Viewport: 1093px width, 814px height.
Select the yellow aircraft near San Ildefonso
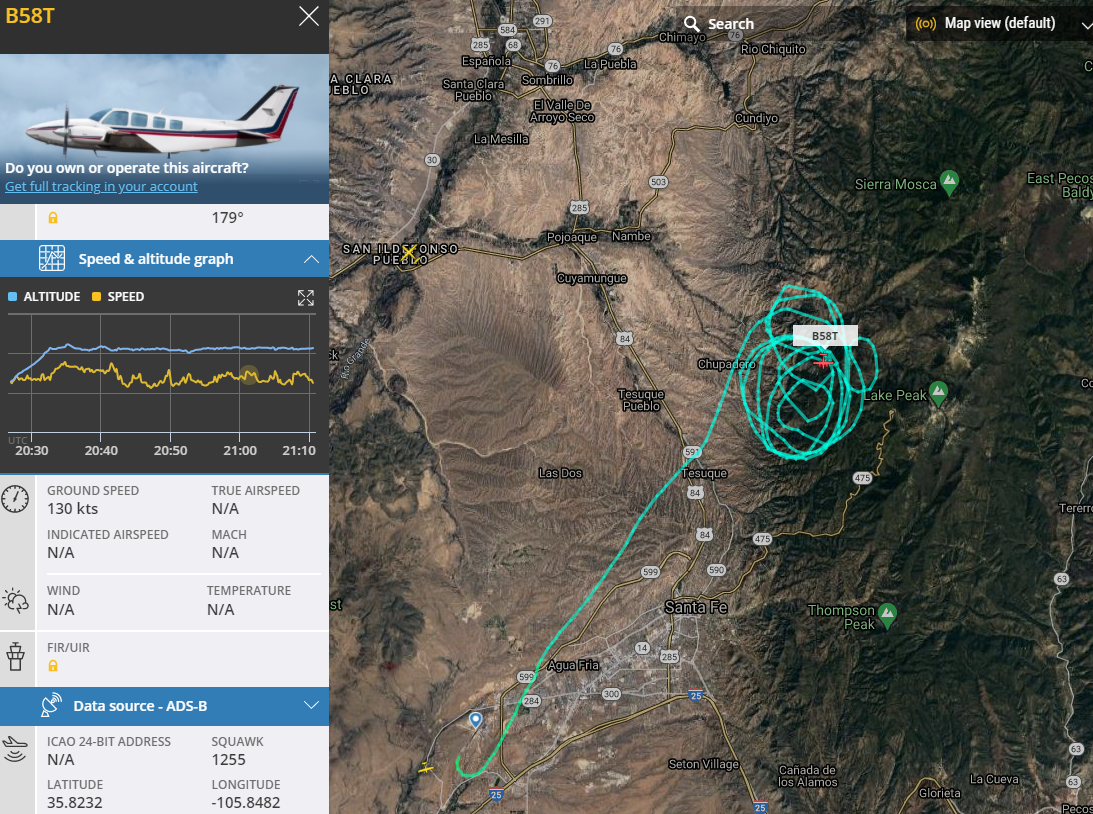(x=410, y=254)
